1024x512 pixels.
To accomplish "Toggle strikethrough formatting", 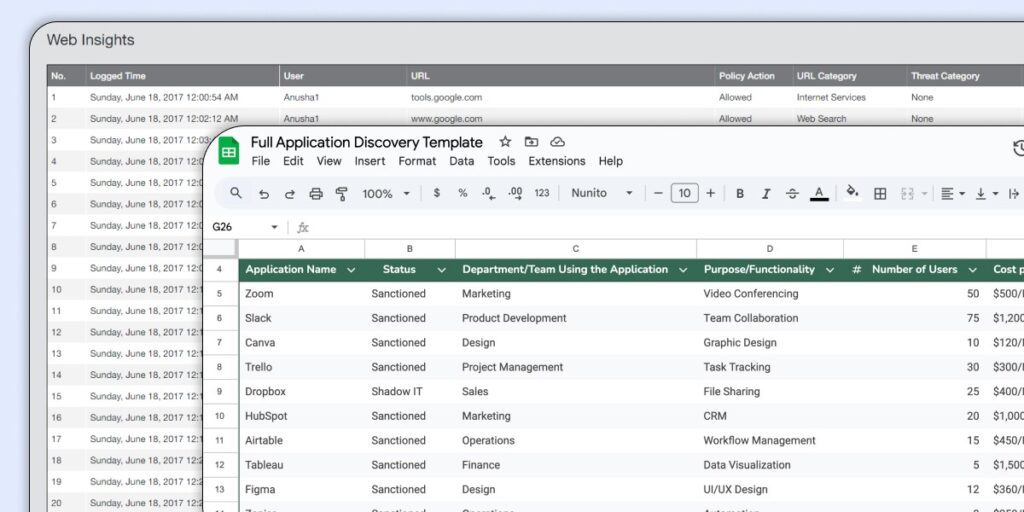I will coord(792,194).
